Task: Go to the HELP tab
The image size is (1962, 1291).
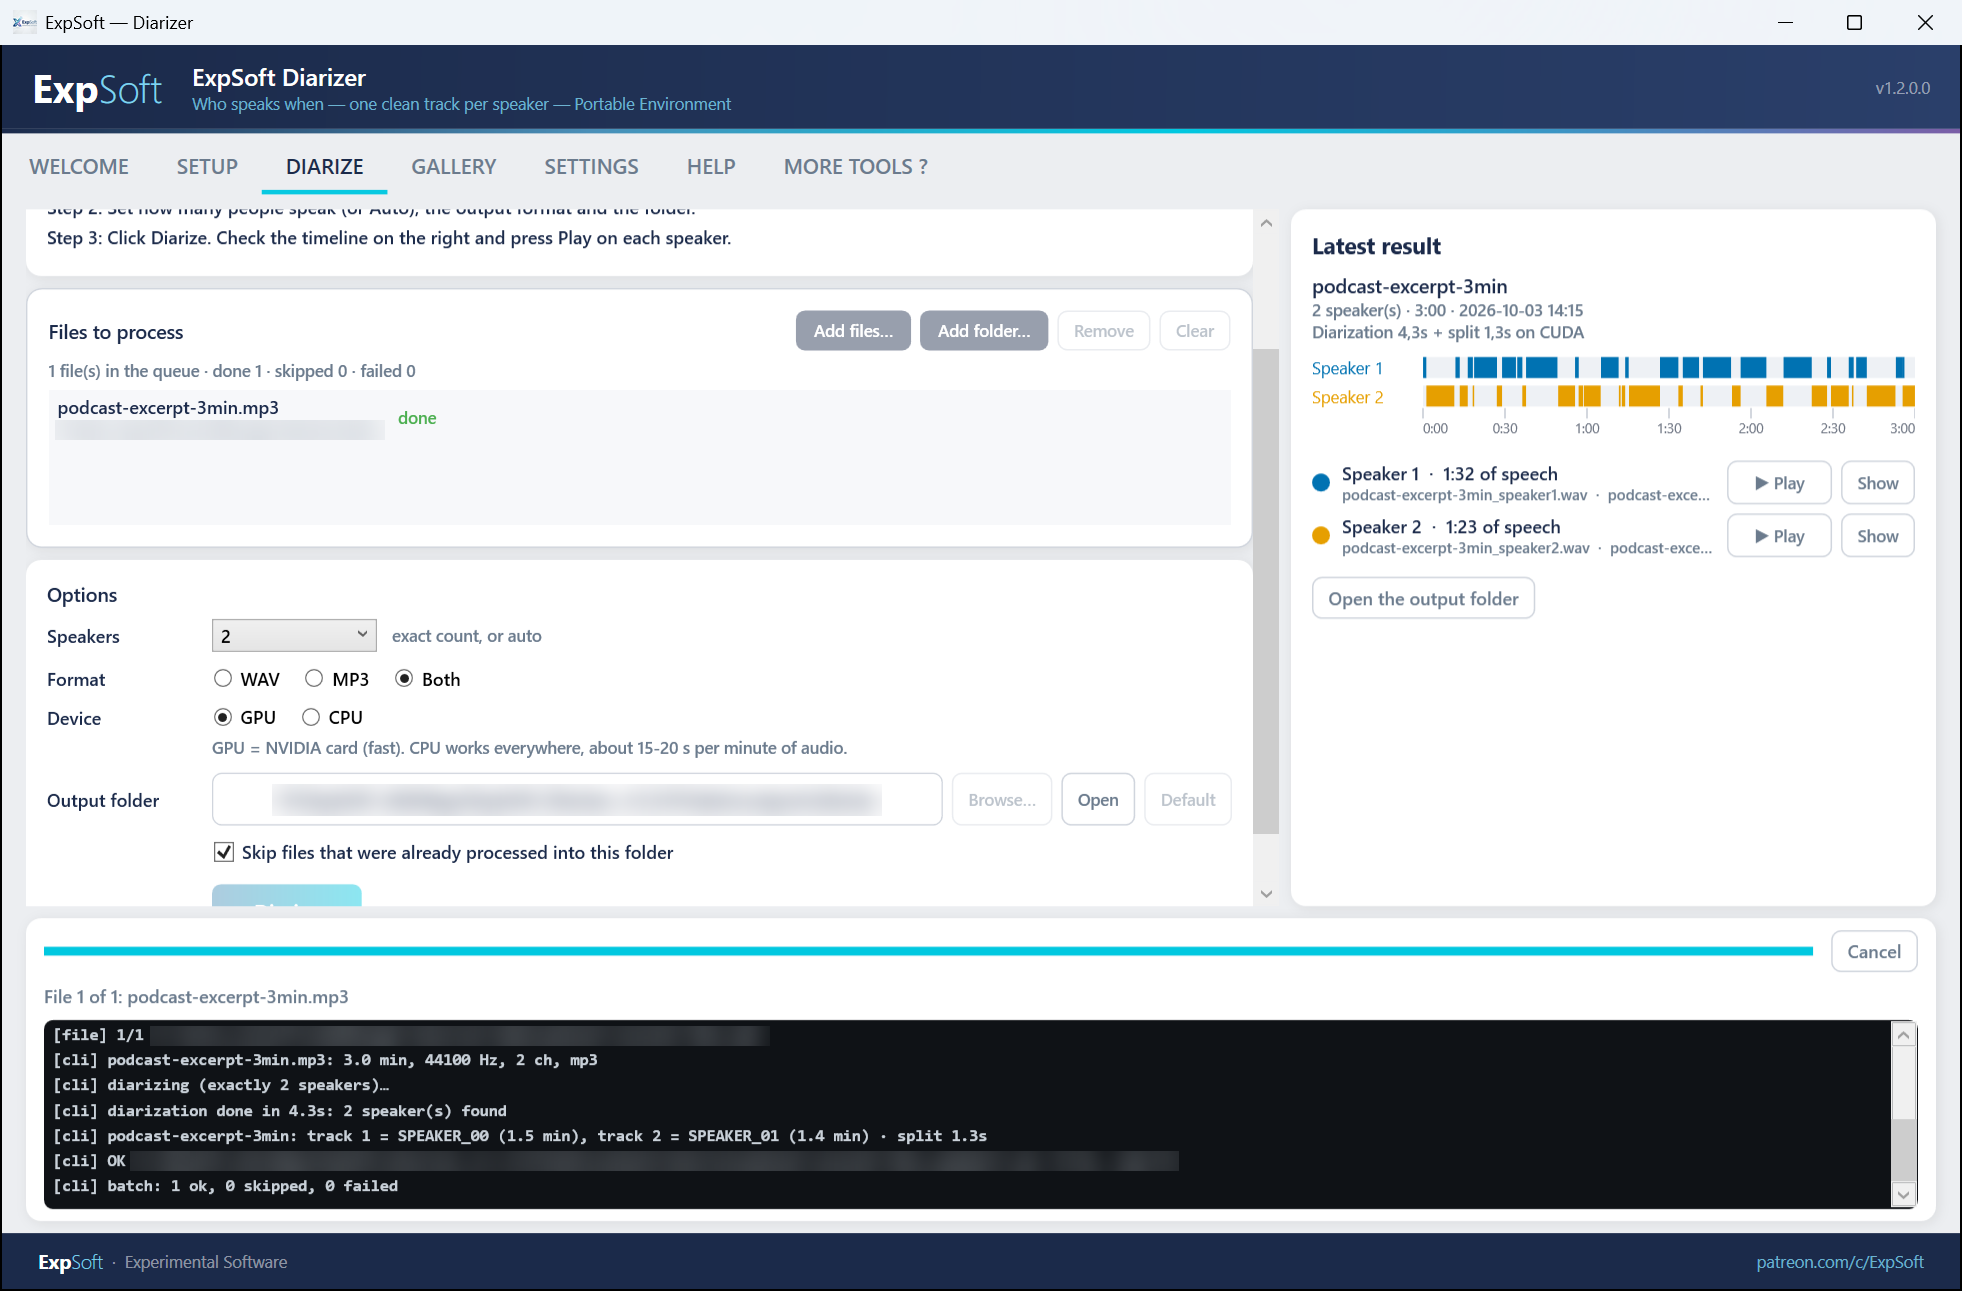Action: [x=711, y=167]
